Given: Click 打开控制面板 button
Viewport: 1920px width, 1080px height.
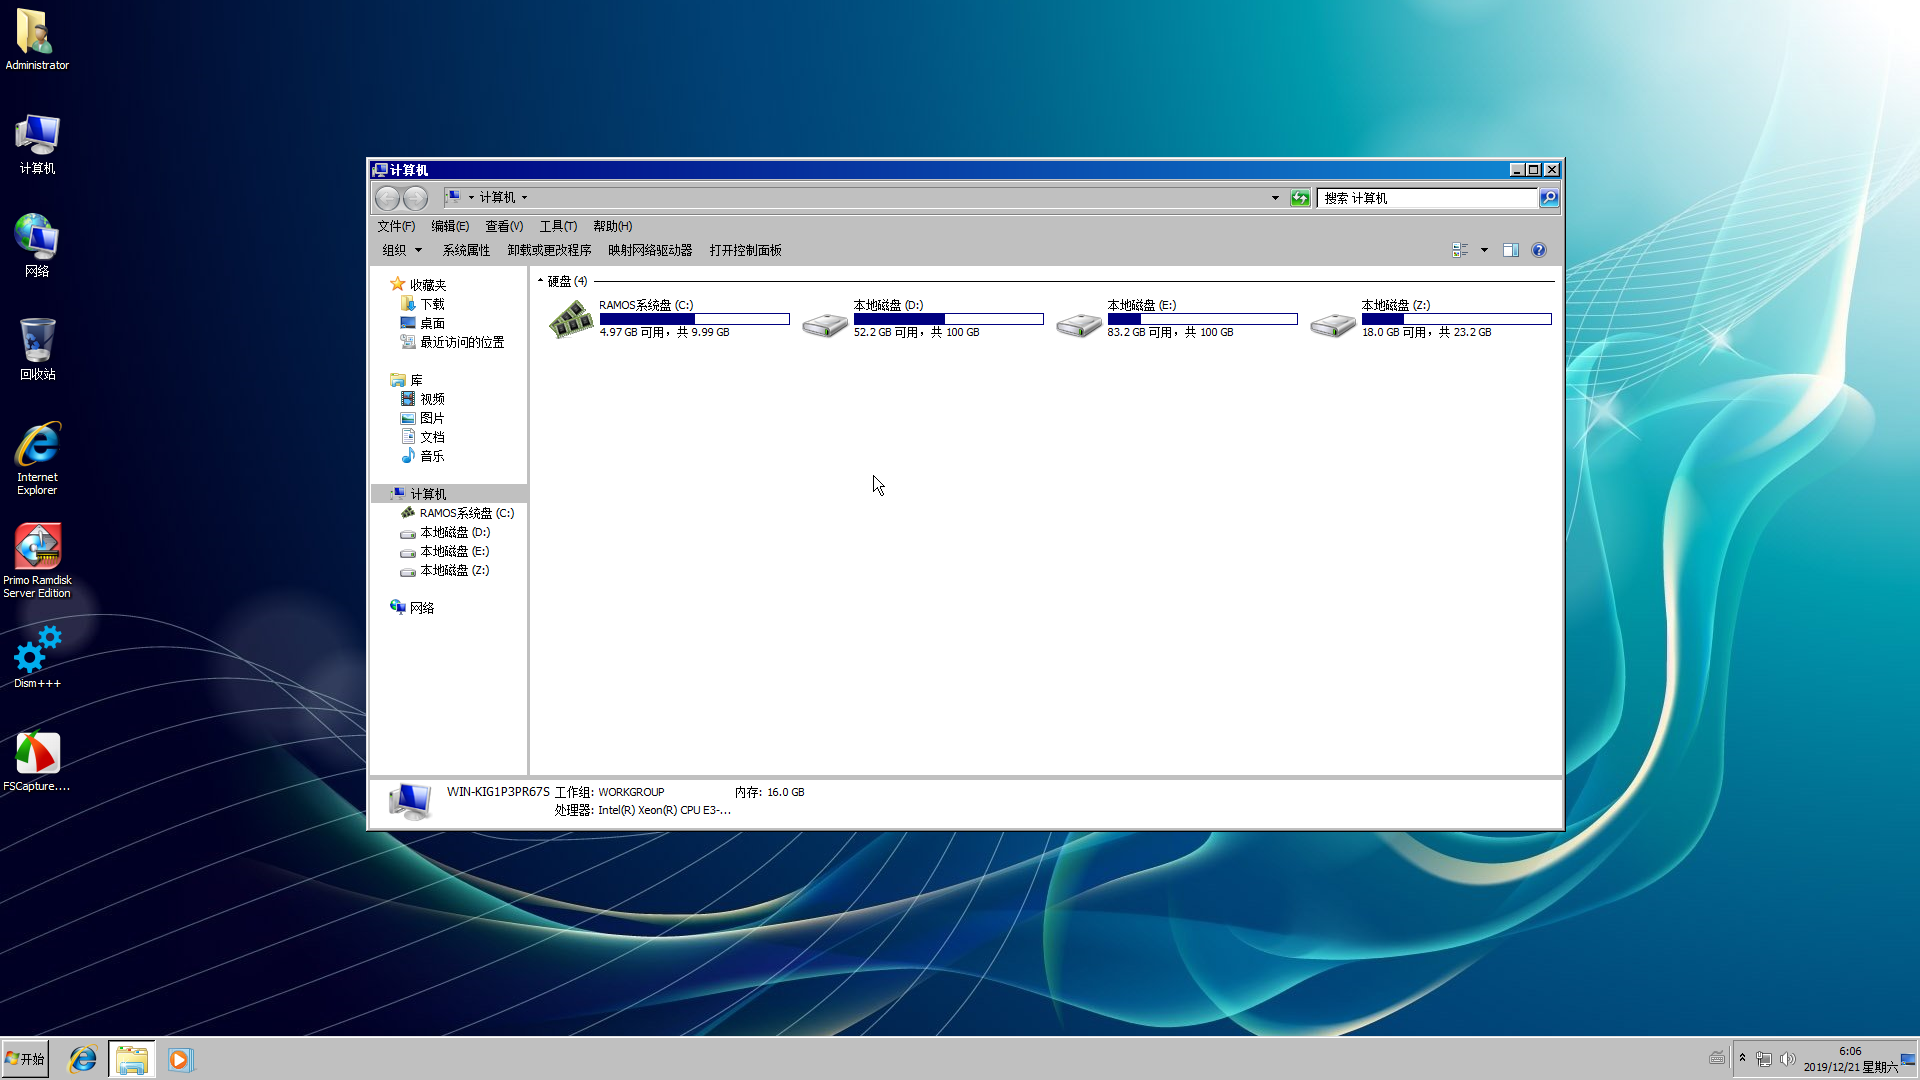Looking at the screenshot, I should (x=745, y=250).
